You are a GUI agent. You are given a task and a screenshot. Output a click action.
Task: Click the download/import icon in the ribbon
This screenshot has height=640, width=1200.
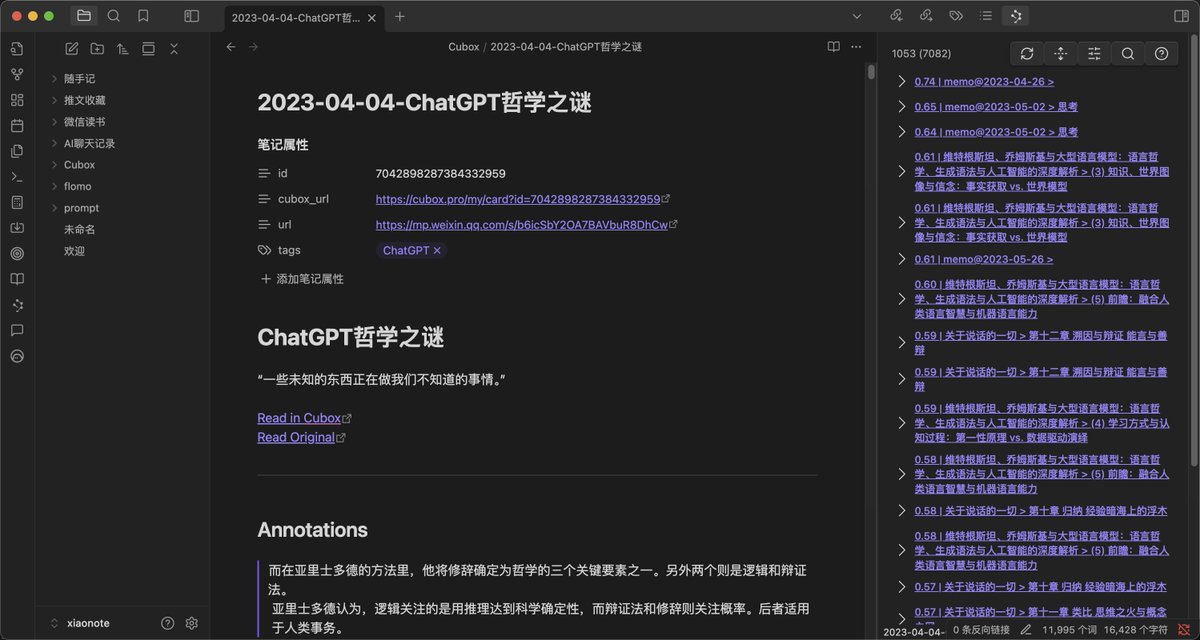[17, 228]
